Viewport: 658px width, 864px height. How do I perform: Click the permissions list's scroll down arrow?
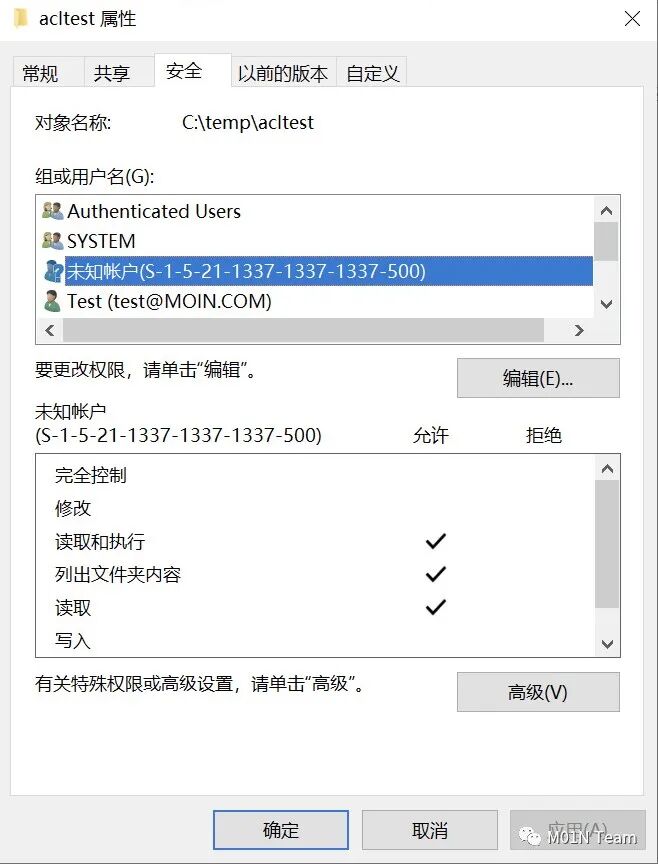click(x=607, y=644)
